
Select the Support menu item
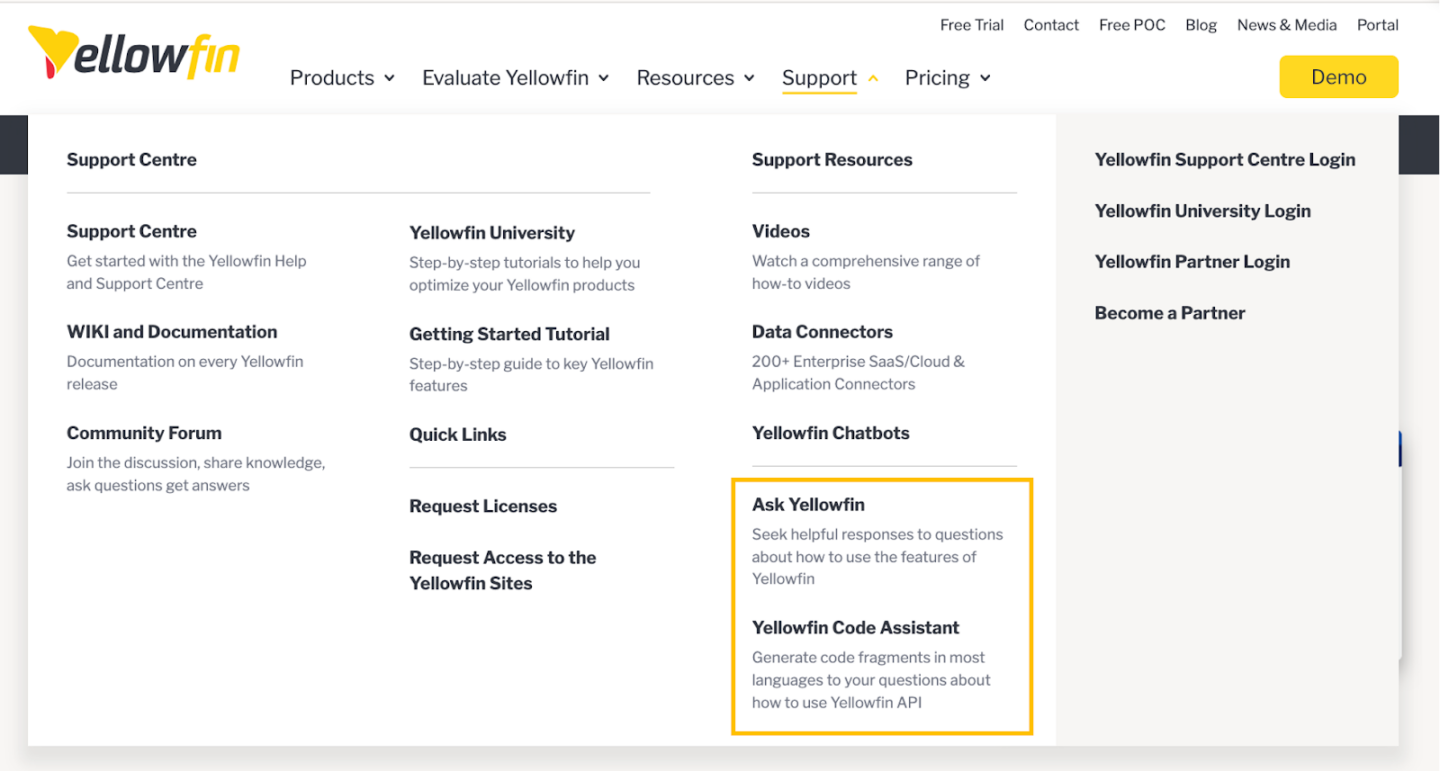(x=819, y=77)
